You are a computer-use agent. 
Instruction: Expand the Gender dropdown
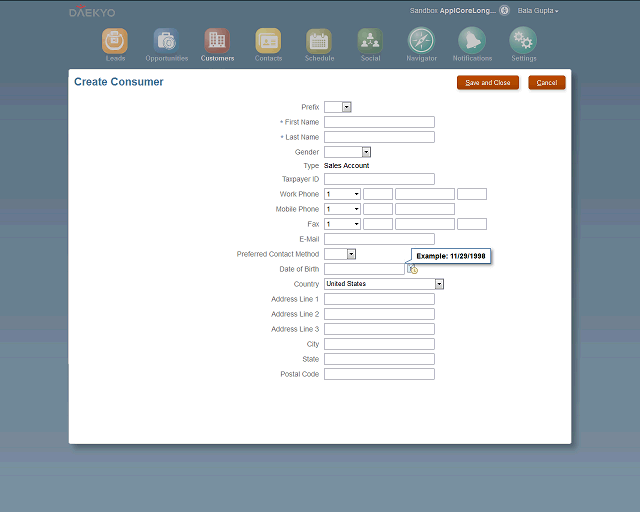[x=367, y=152]
